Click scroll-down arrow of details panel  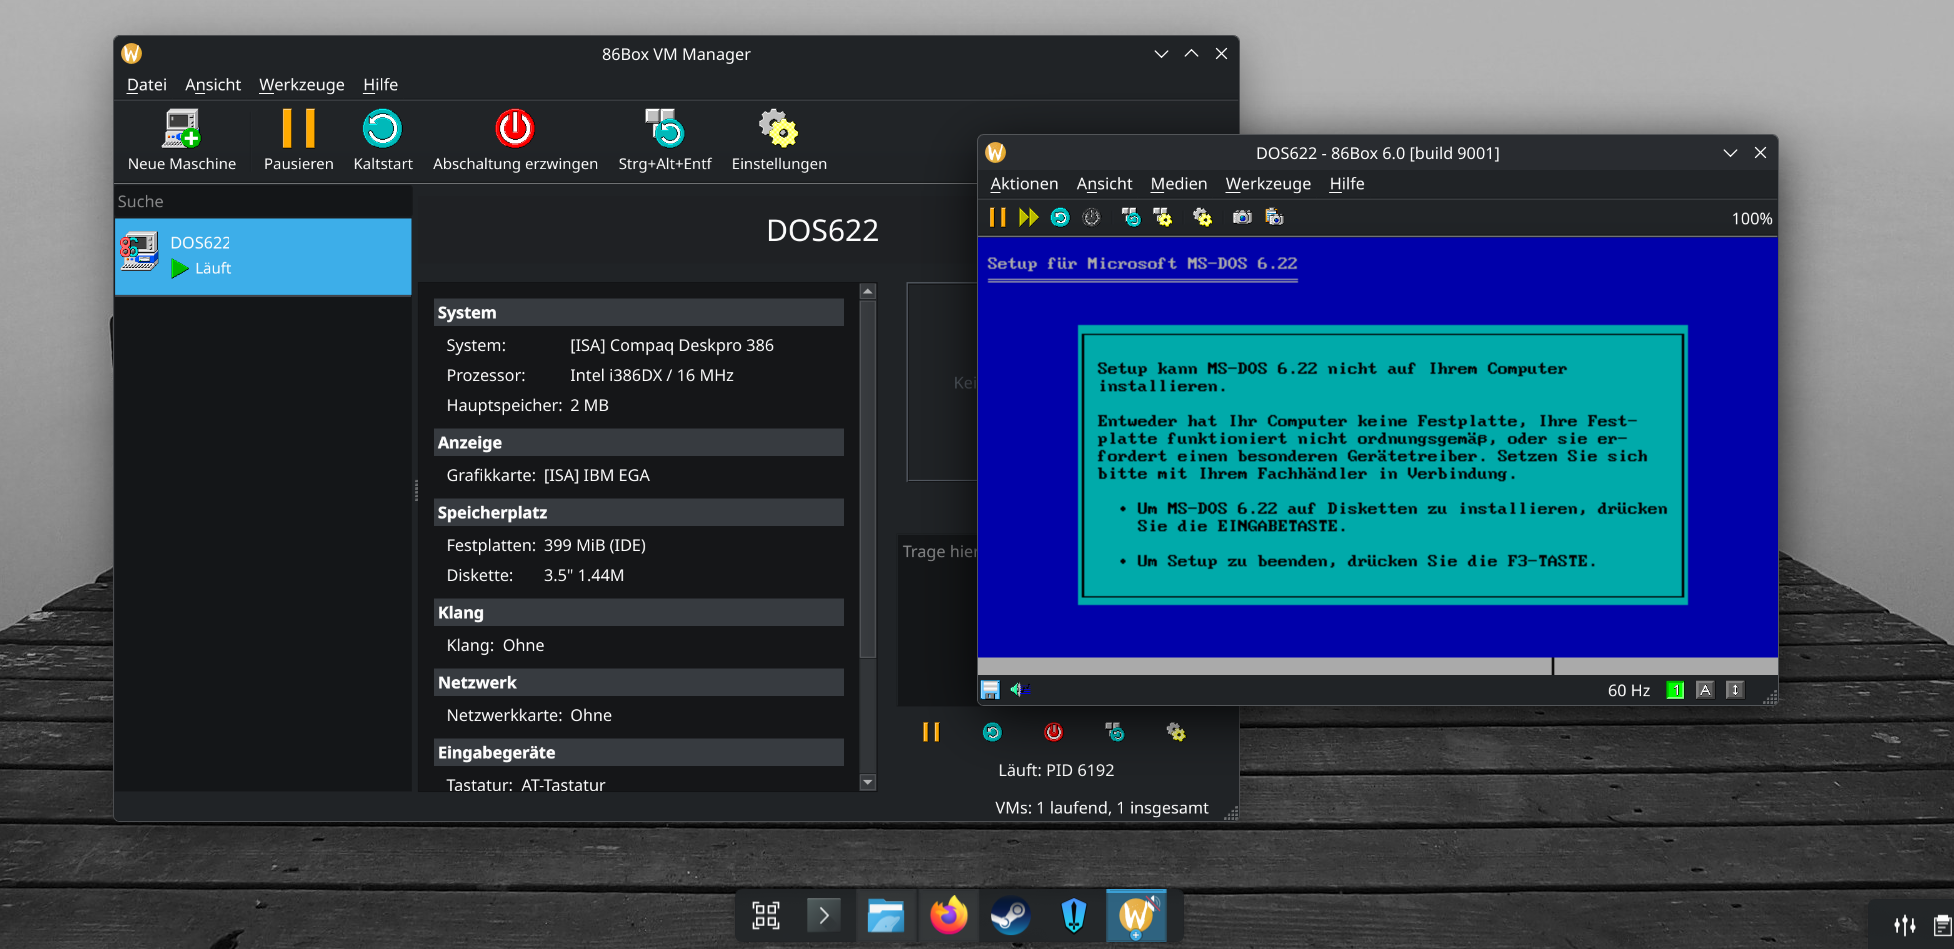coord(868,782)
